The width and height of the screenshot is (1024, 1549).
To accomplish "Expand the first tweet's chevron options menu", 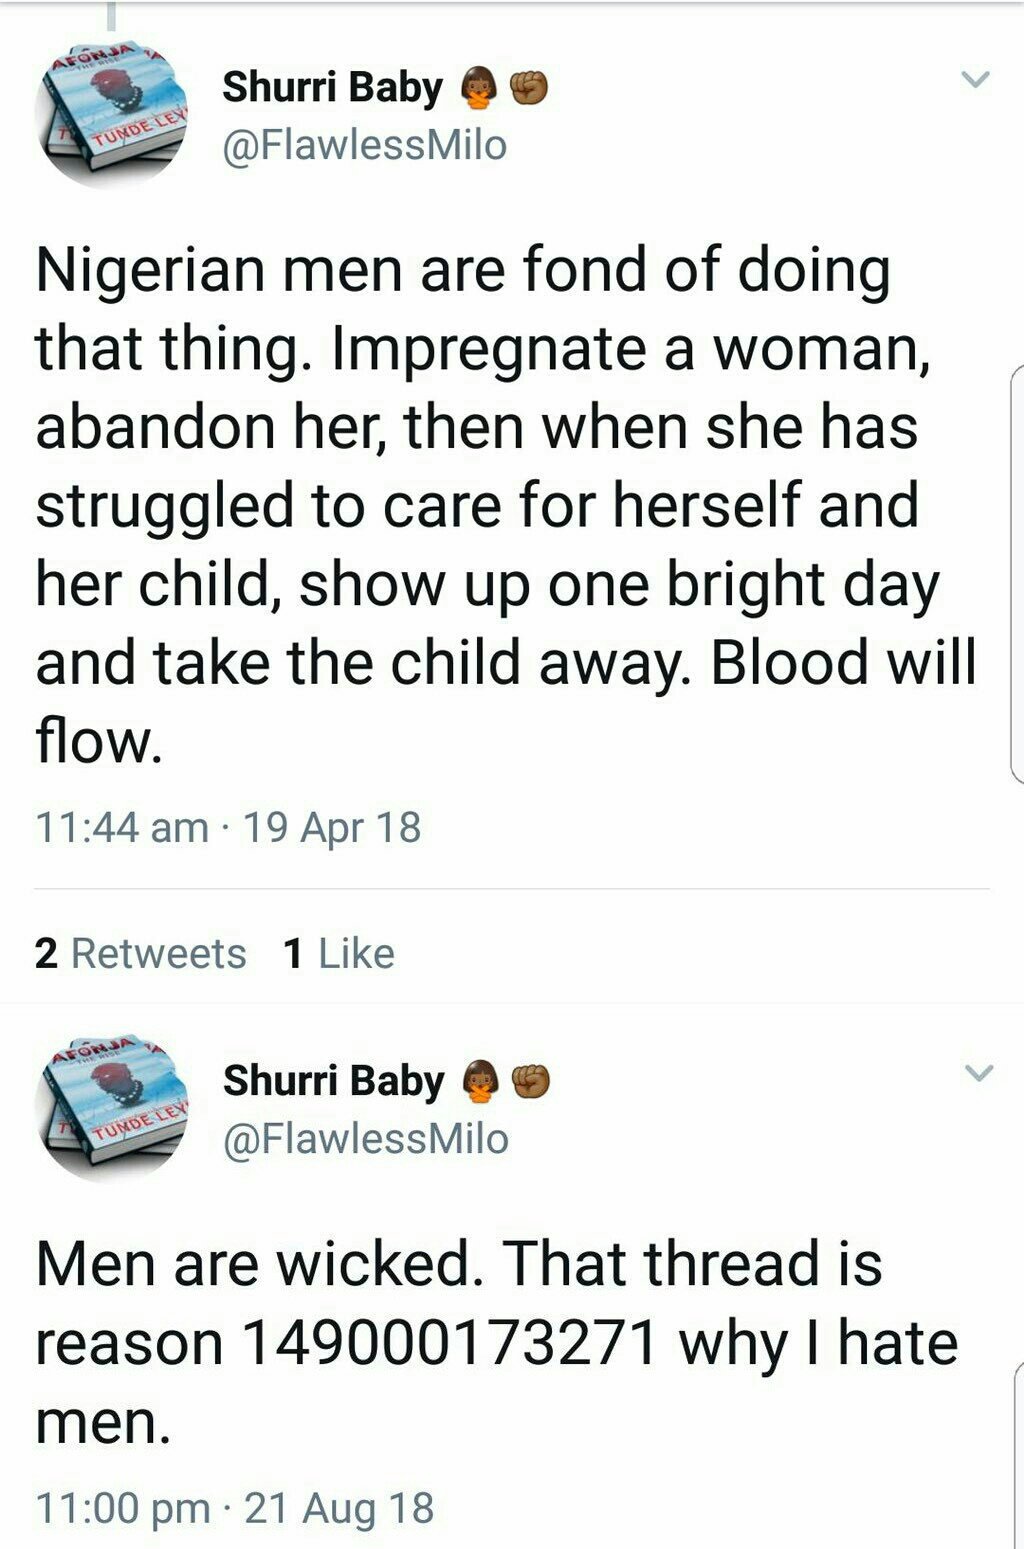I will tap(975, 79).
